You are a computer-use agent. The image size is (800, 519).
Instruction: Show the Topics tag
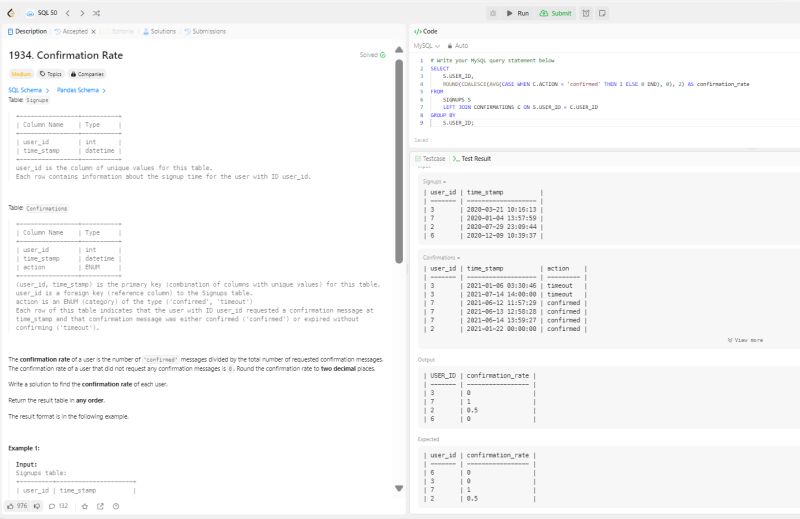pos(51,74)
